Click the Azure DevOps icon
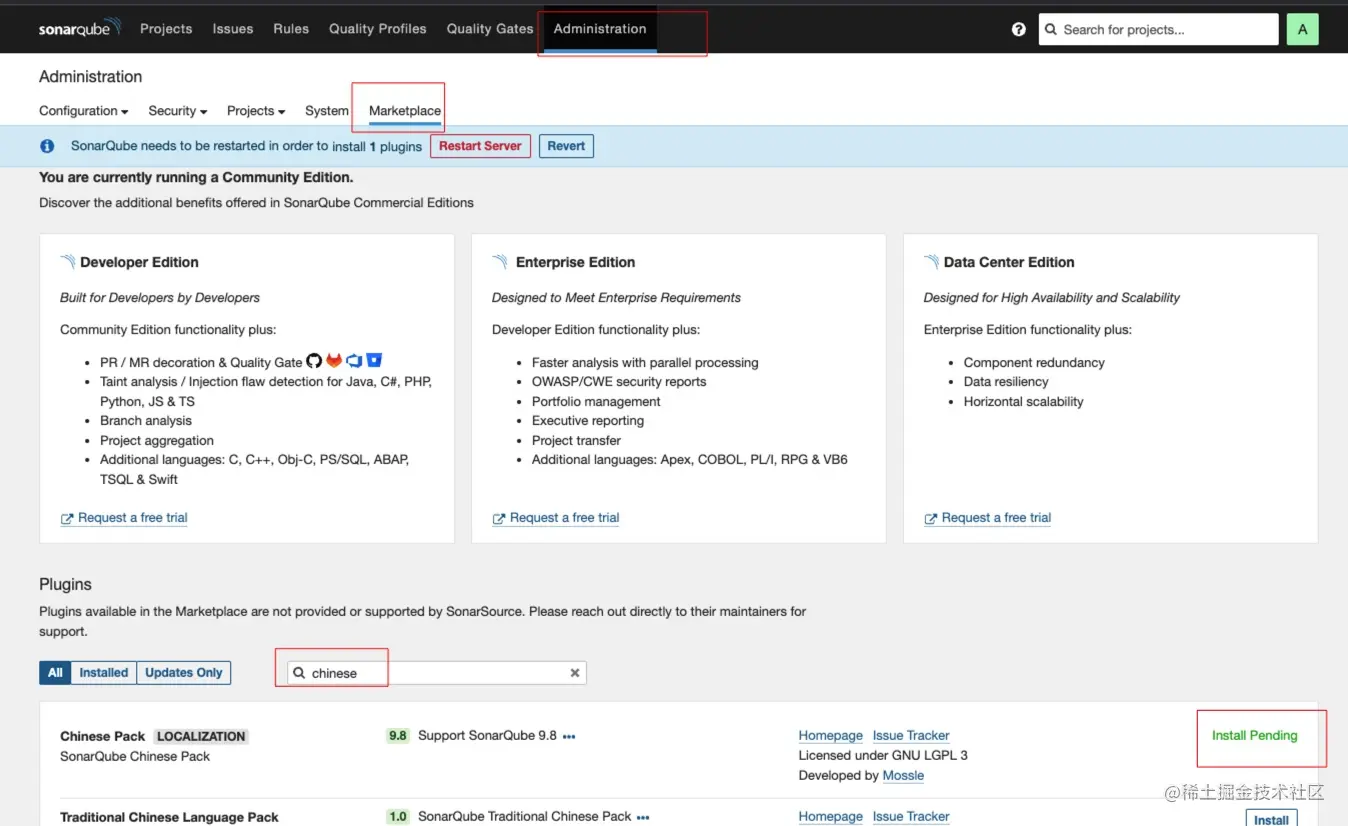This screenshot has width=1348, height=826. pos(354,361)
